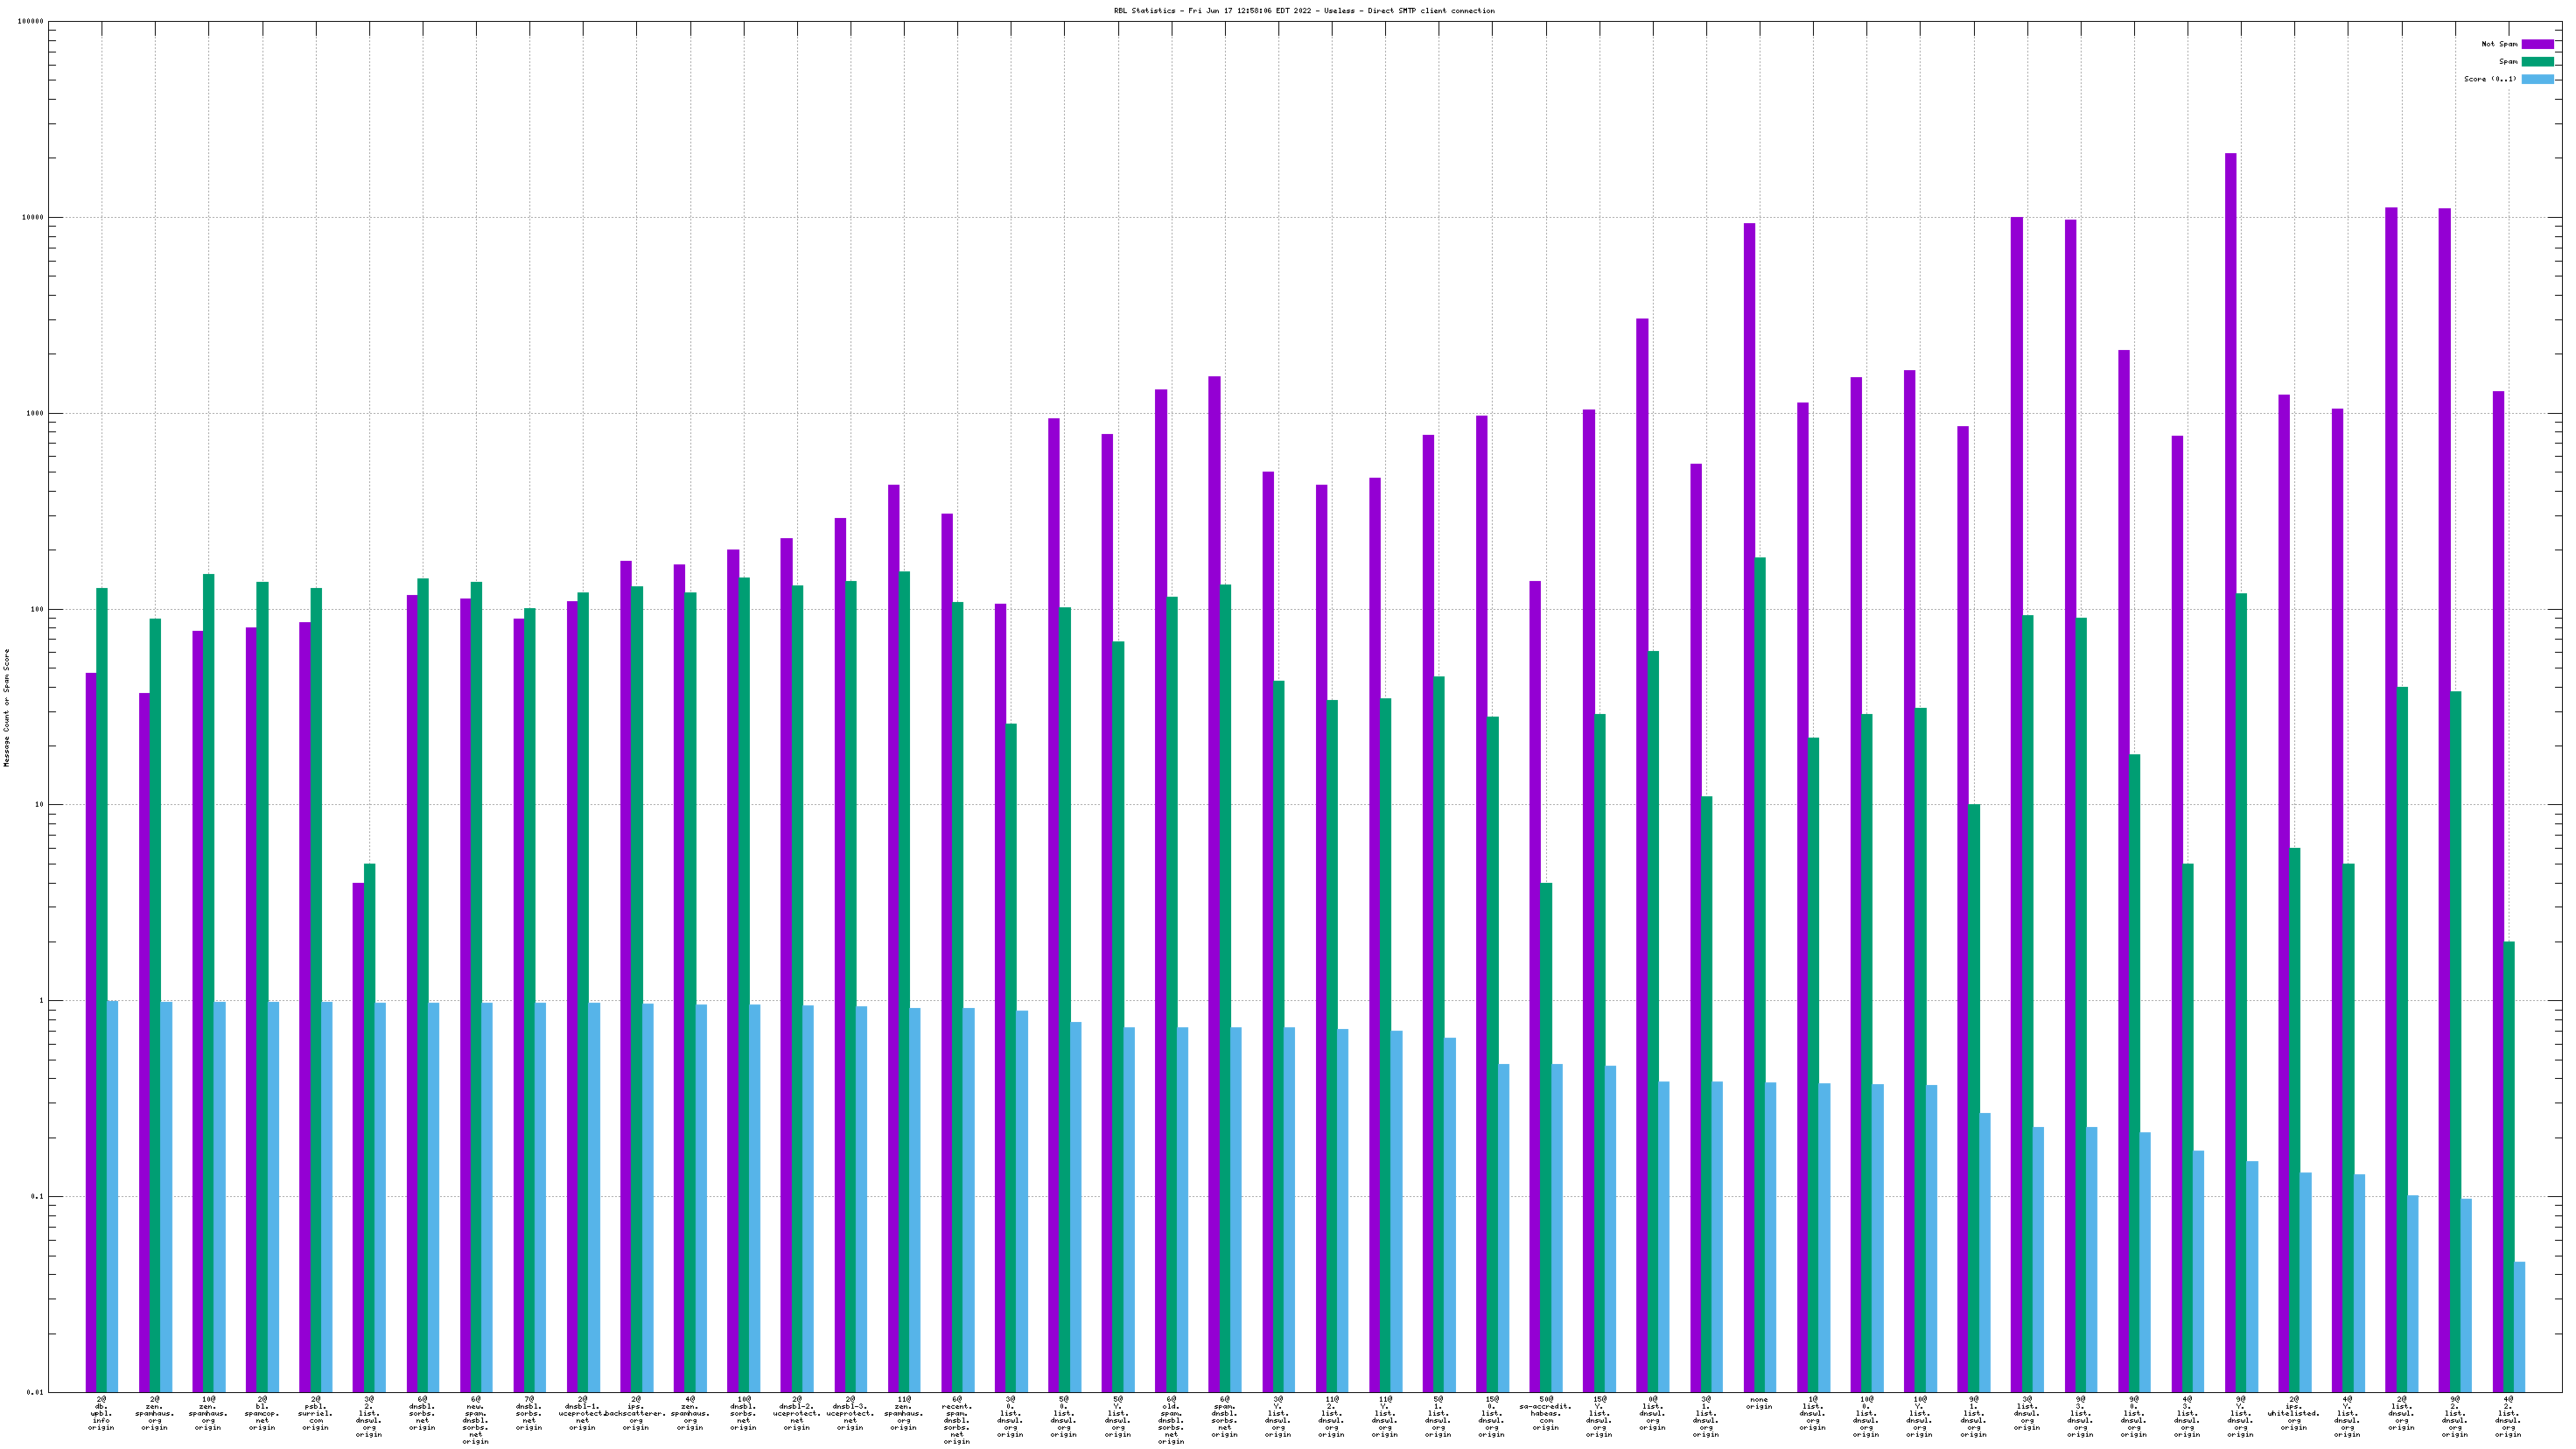2576x1449 pixels.
Task: Click the purple Not Spam legend swatch
Action: pos(2537,44)
